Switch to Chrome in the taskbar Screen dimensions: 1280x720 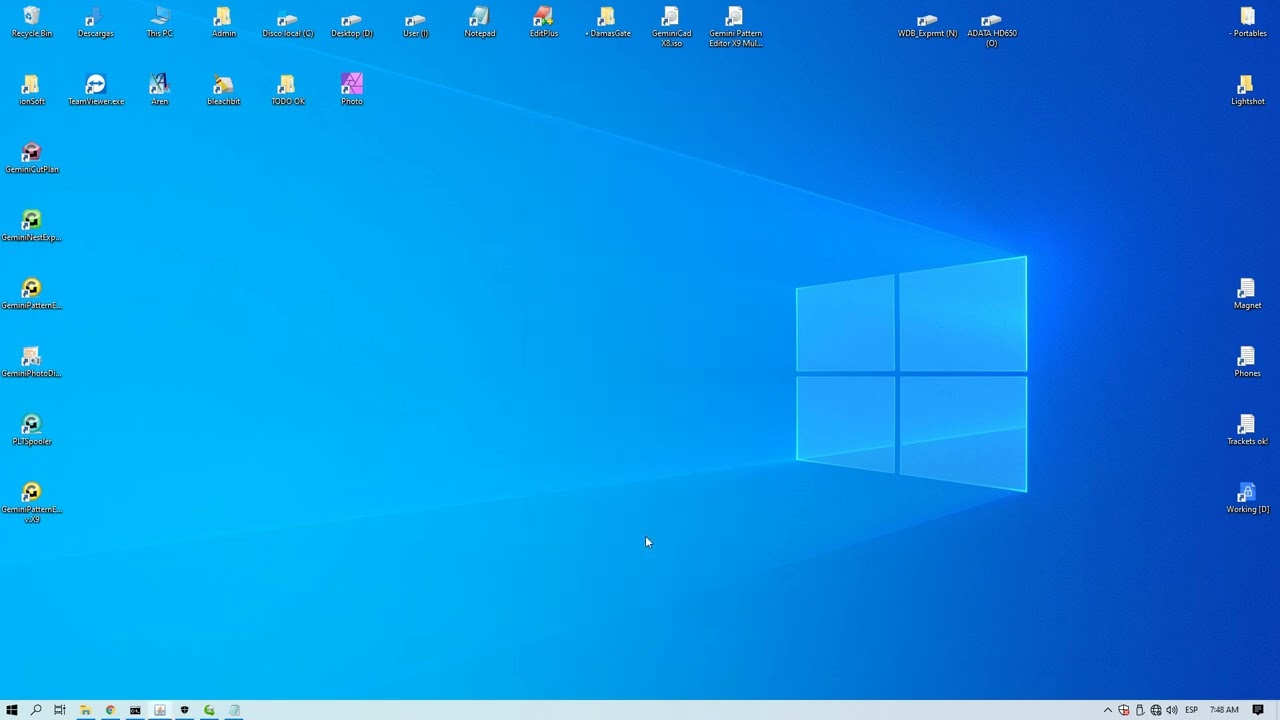point(110,710)
